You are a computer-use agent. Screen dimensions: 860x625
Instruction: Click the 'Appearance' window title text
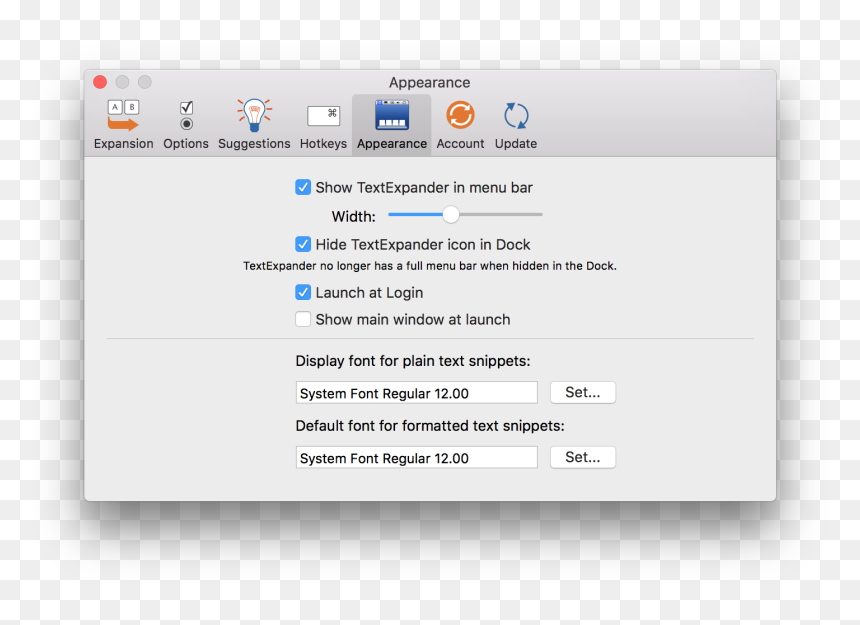click(x=429, y=83)
